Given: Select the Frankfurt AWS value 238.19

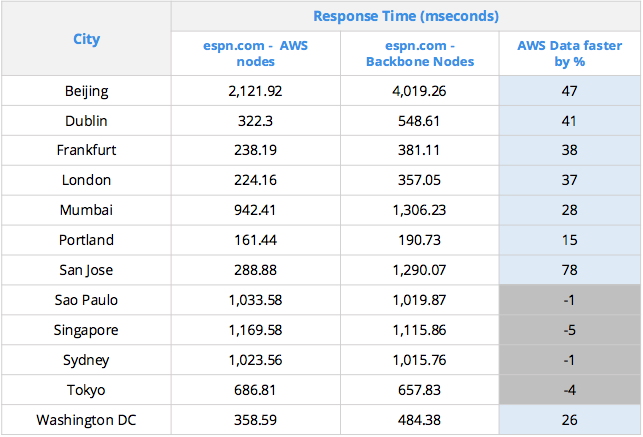Looking at the screenshot, I should [x=255, y=150].
